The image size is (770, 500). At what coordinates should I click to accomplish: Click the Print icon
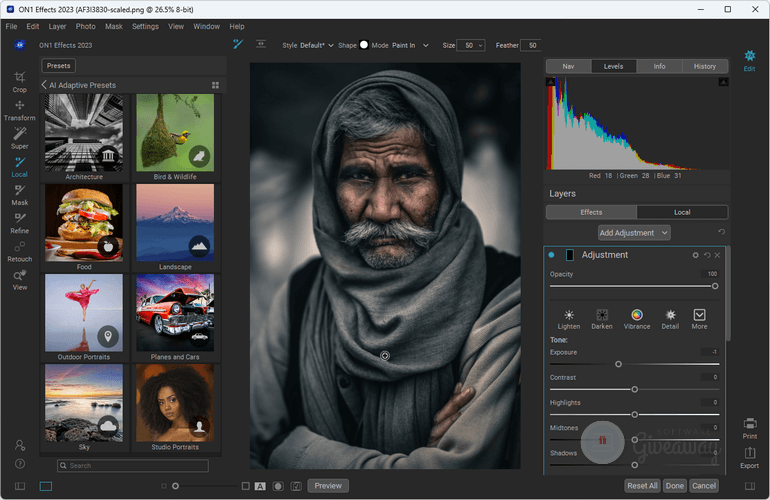tap(749, 428)
